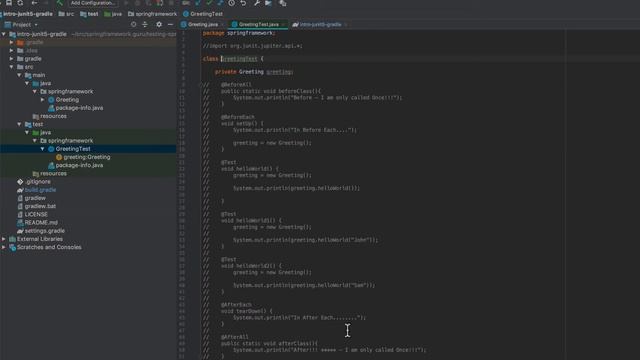Expand Scratches and Consoles
The width and height of the screenshot is (640, 360).
coord(4,247)
